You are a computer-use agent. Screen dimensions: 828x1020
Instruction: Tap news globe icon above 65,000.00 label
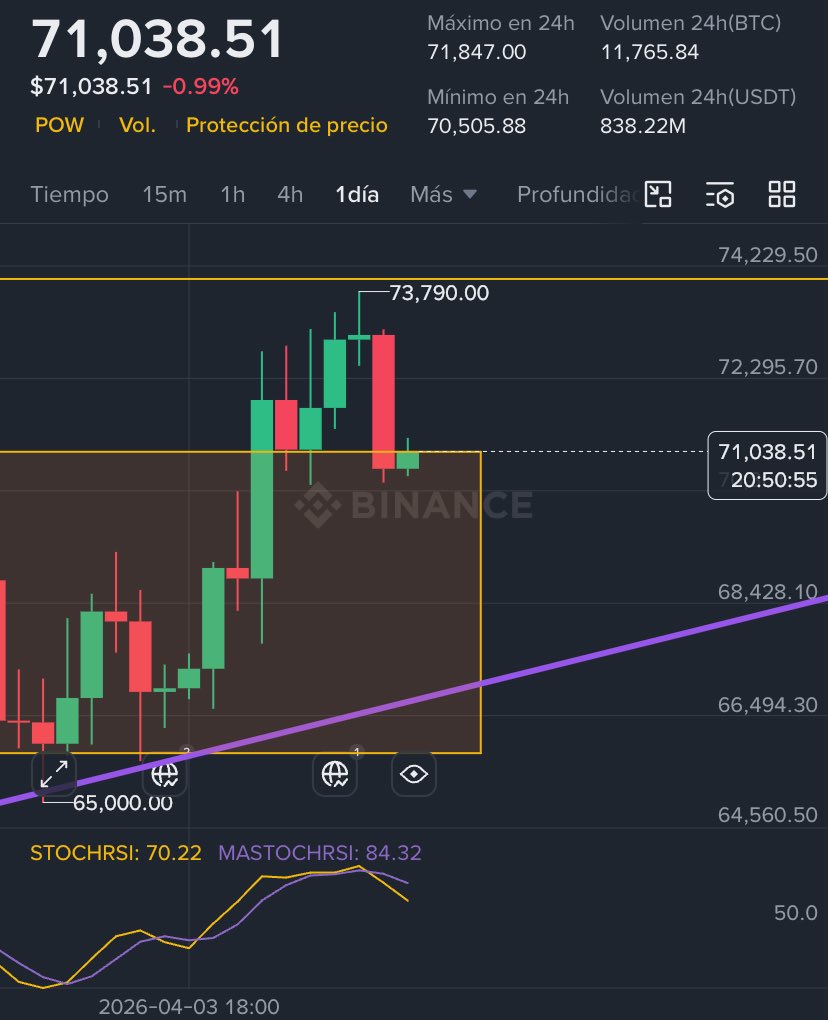coord(165,773)
